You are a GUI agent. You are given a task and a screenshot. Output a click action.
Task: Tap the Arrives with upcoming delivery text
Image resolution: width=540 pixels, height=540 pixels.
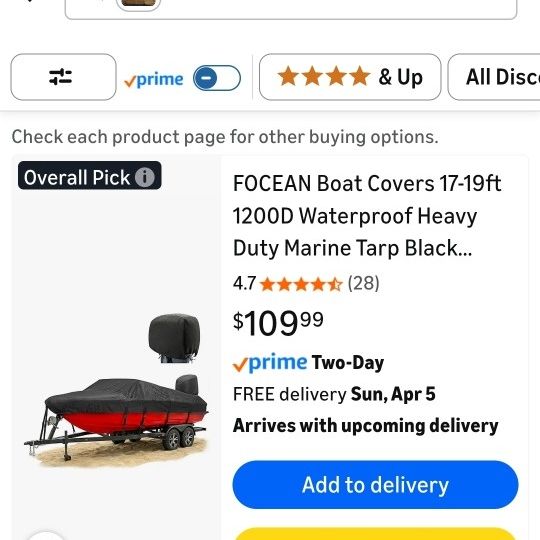tap(366, 426)
